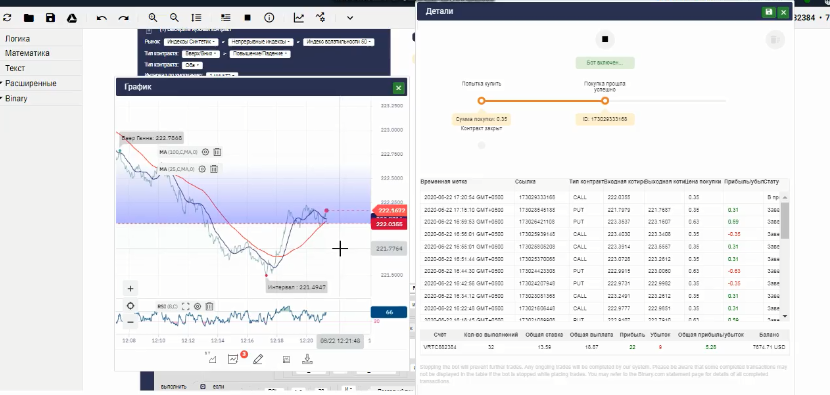Open the indicators menu with badge 3
830x395 pixels.
(x=233, y=359)
